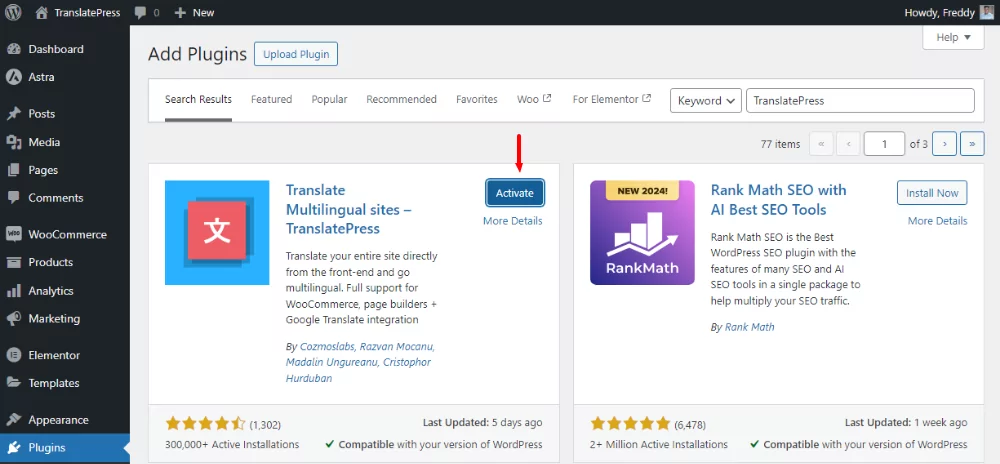Open the Cozmoslabs author link

(327, 347)
